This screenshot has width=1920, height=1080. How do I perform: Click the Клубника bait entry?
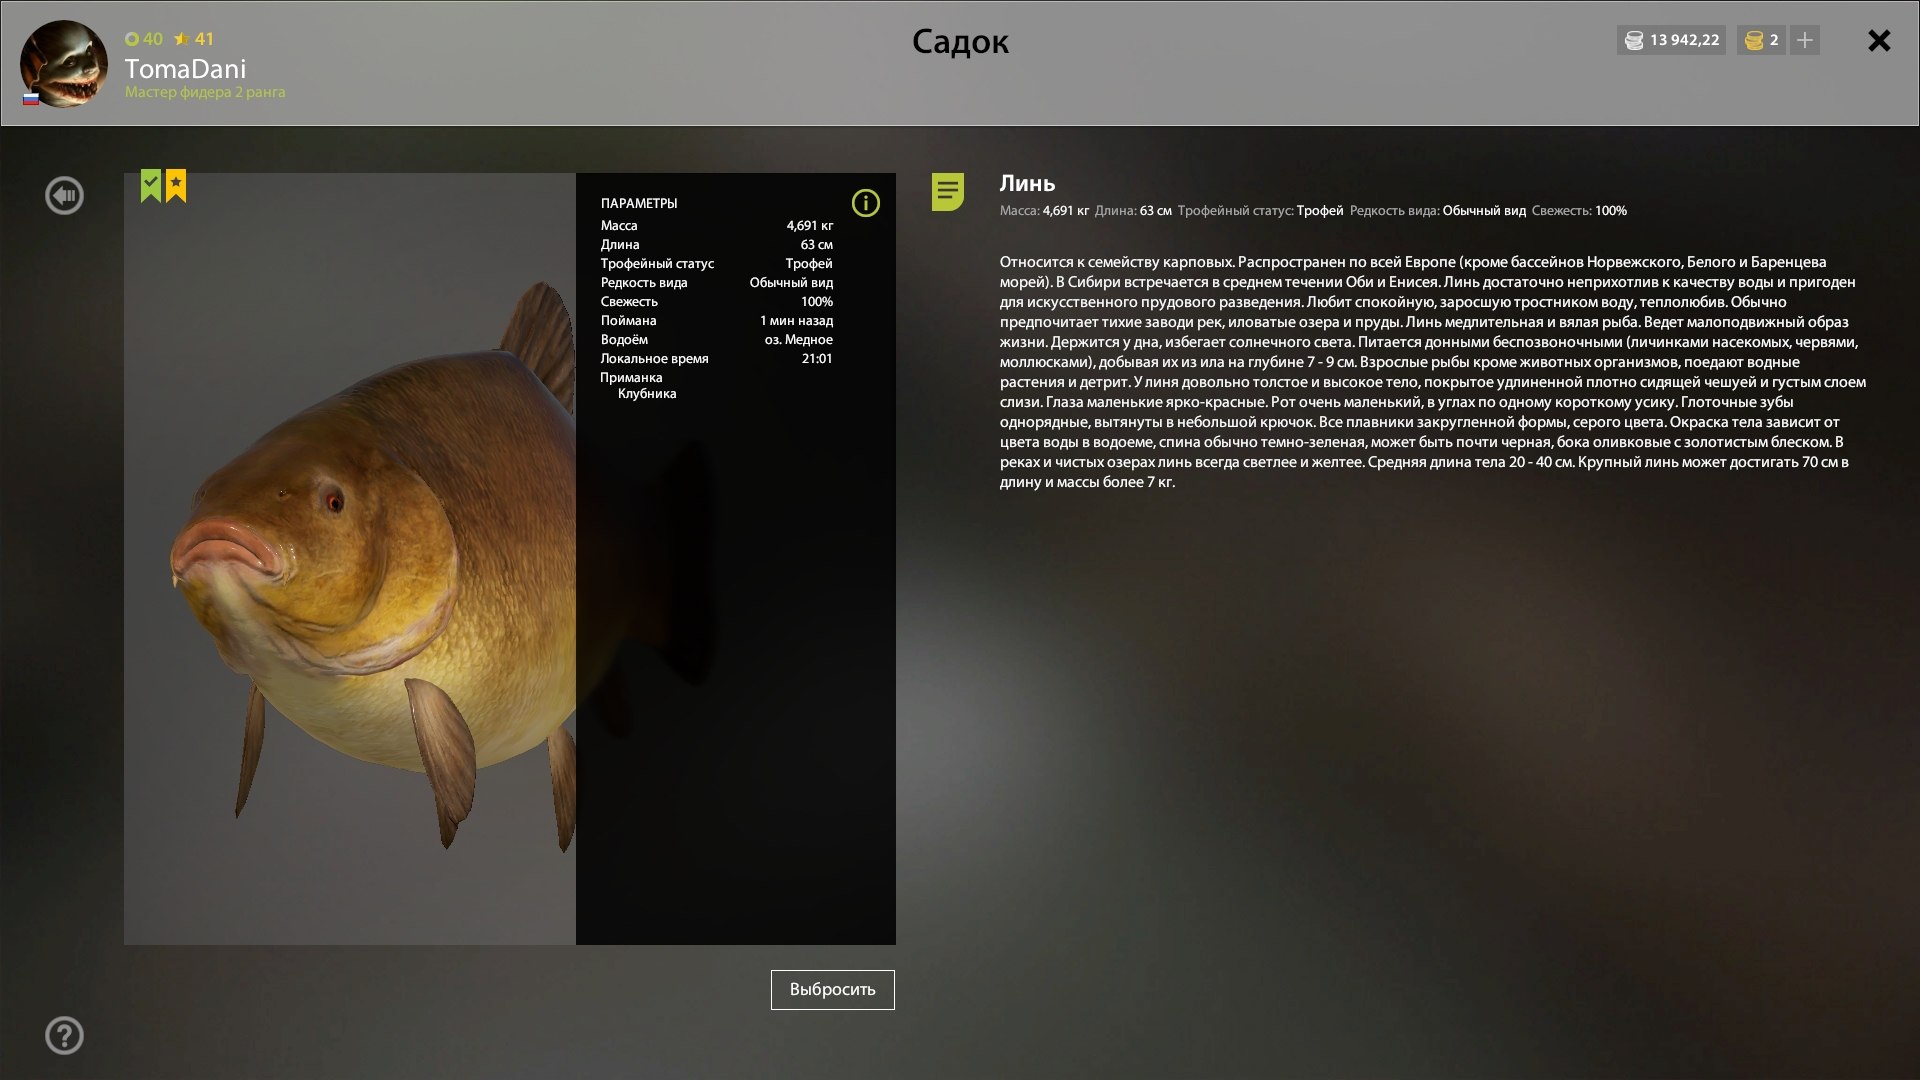[647, 394]
